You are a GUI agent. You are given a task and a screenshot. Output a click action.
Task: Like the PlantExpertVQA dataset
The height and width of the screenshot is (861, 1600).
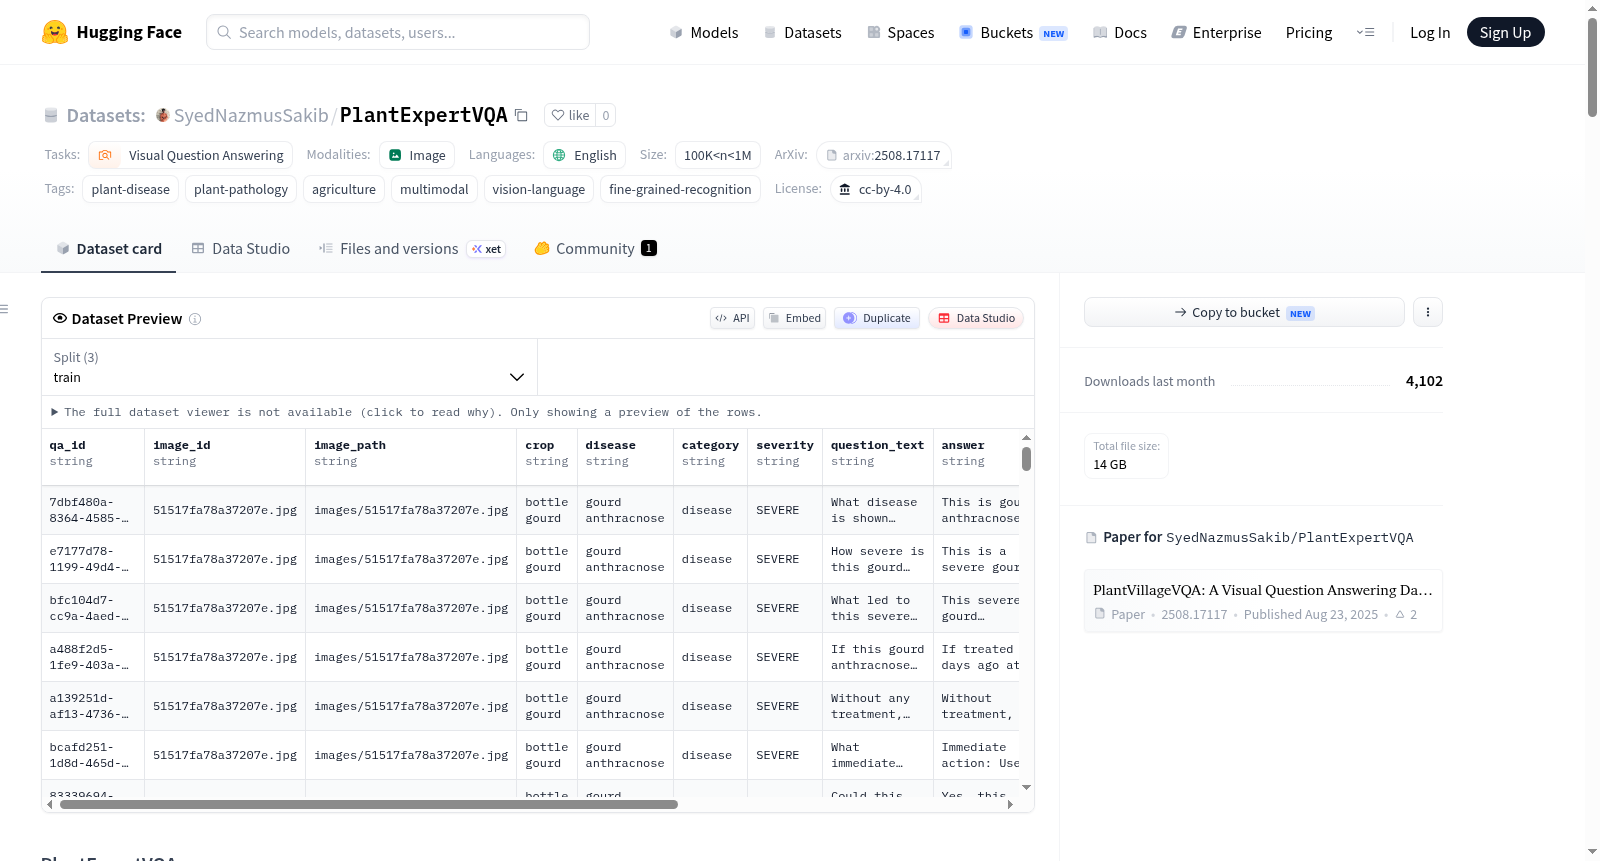tap(570, 115)
